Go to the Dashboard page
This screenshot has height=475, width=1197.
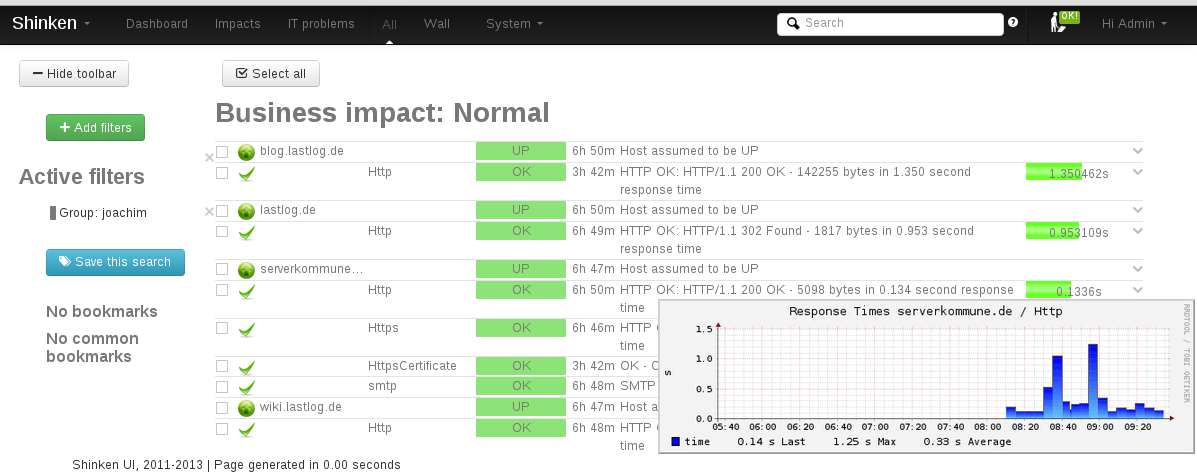[x=157, y=23]
